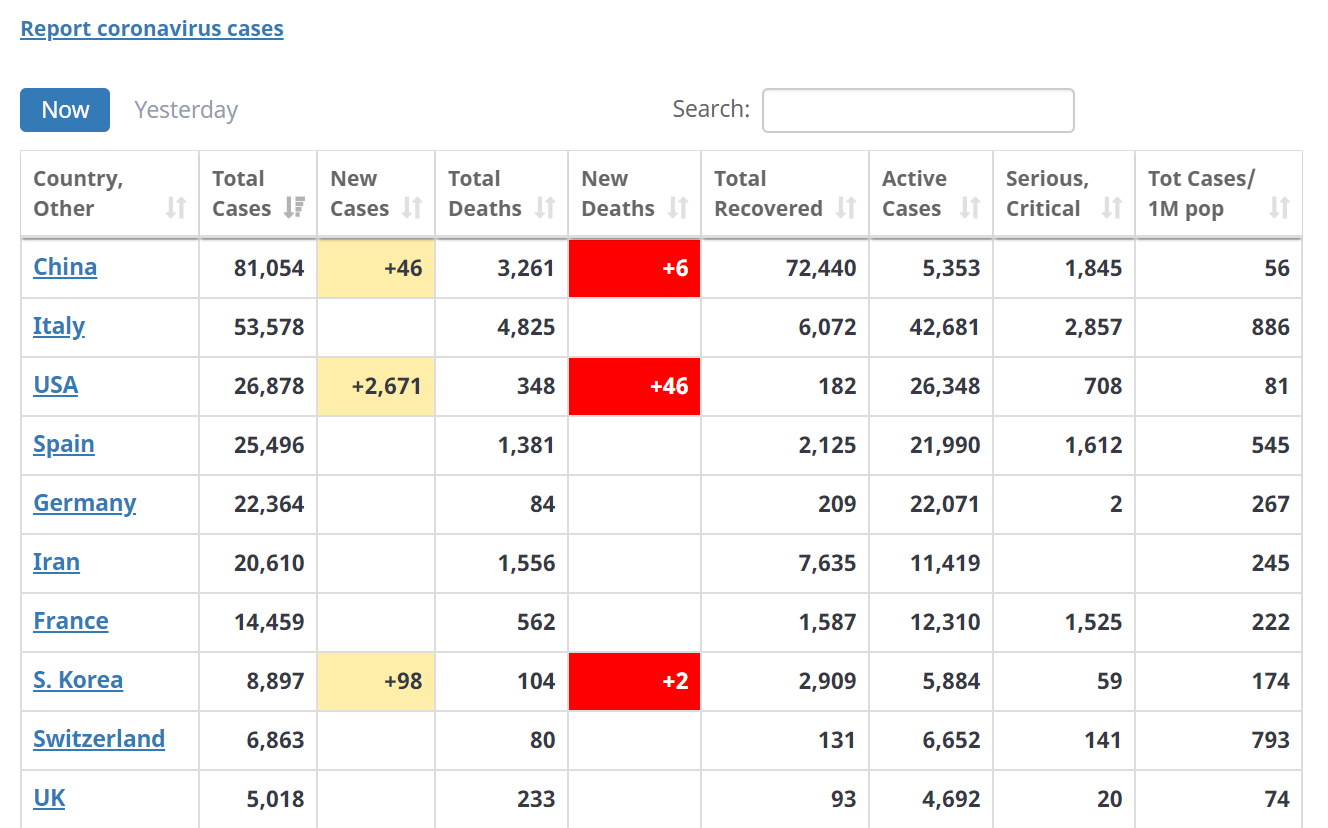Sort by Active Cases arrows icon

coord(969,208)
